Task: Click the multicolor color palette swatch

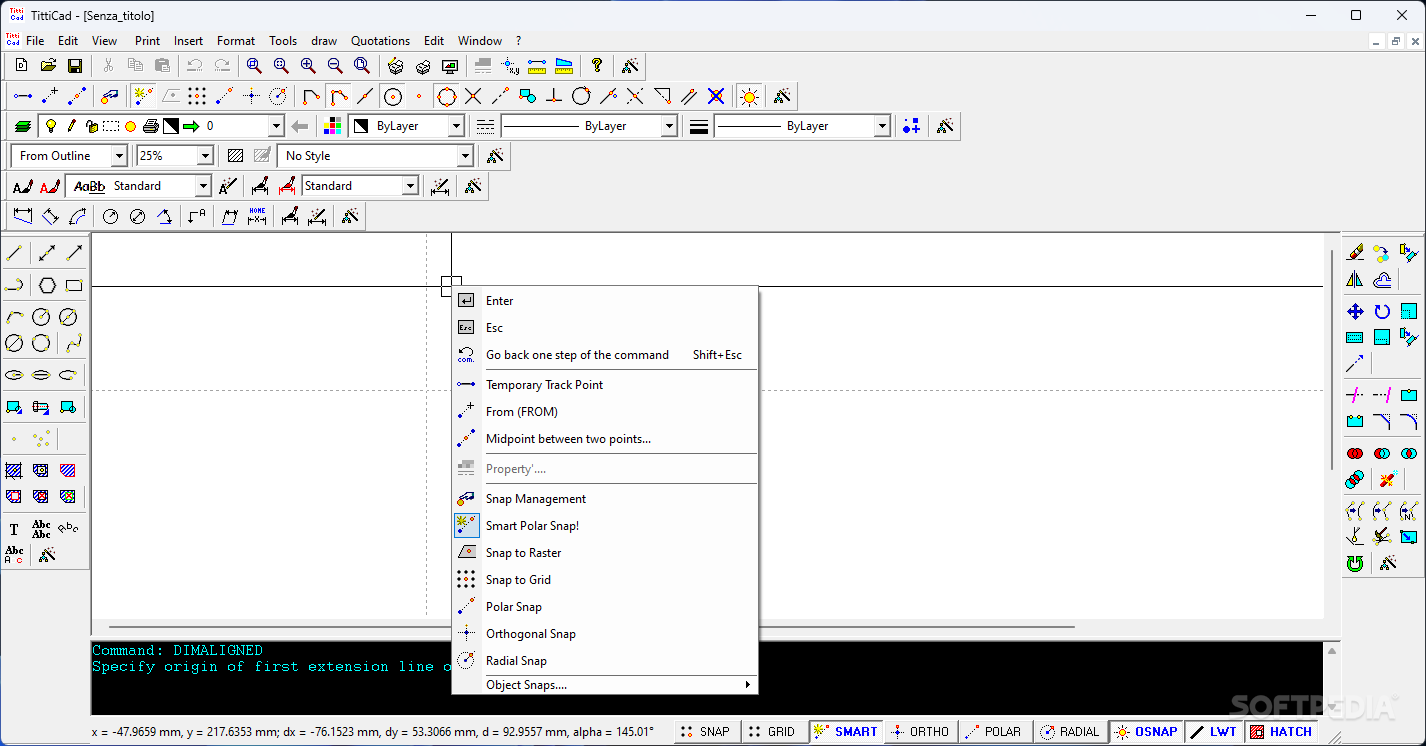Action: point(333,126)
